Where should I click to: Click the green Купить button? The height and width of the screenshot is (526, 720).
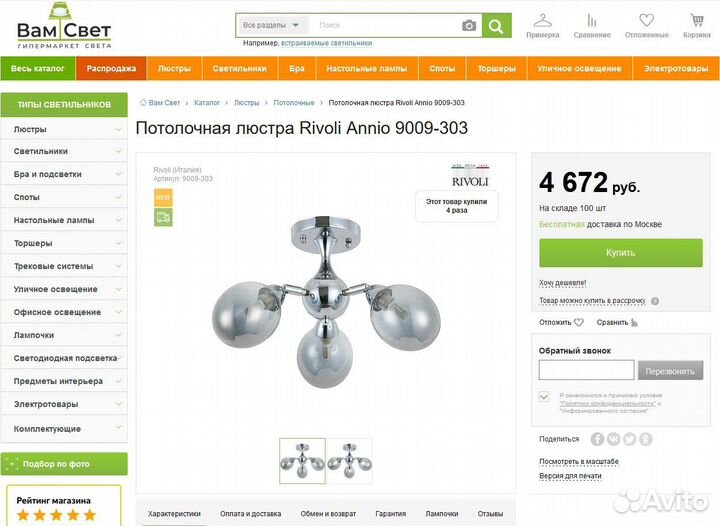621,252
